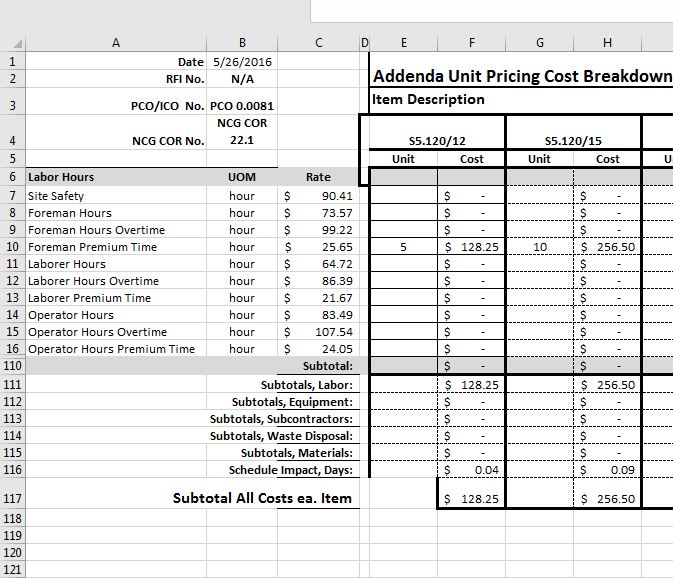Select the 0.04 schedule impact value

click(x=472, y=470)
